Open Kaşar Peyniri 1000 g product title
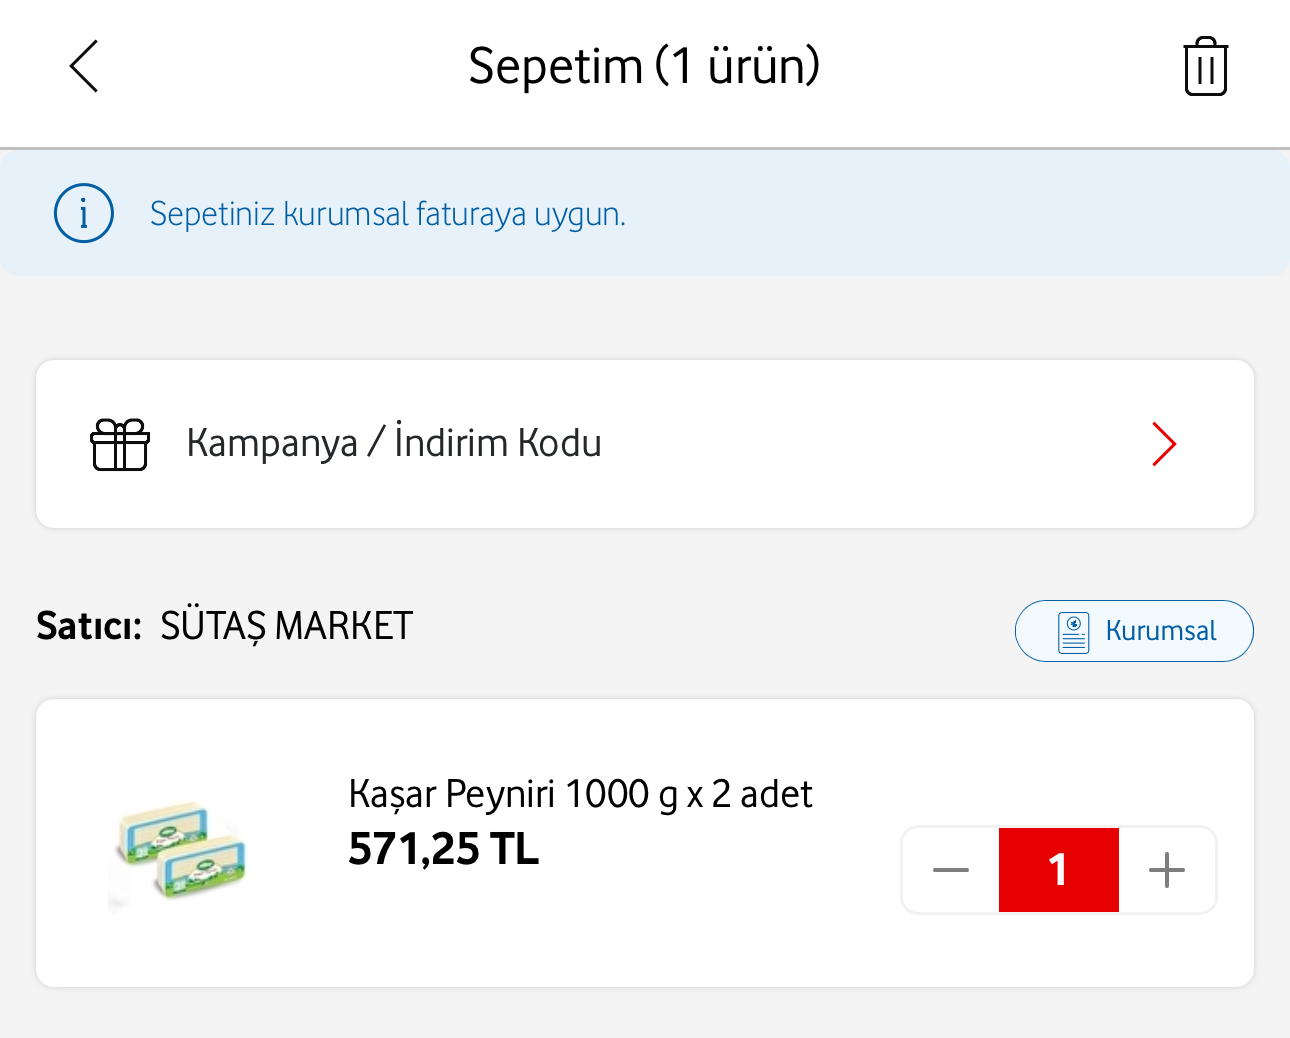 (580, 794)
